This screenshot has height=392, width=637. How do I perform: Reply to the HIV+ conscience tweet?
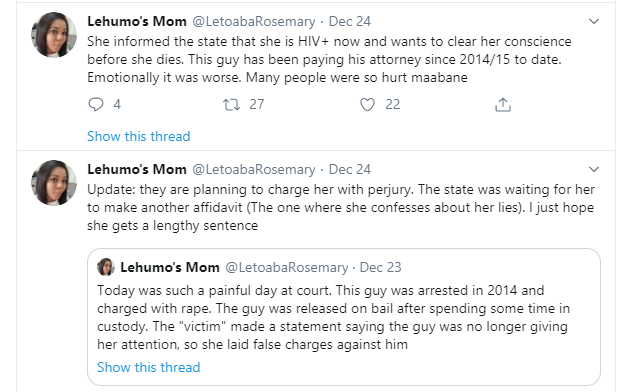(x=96, y=104)
